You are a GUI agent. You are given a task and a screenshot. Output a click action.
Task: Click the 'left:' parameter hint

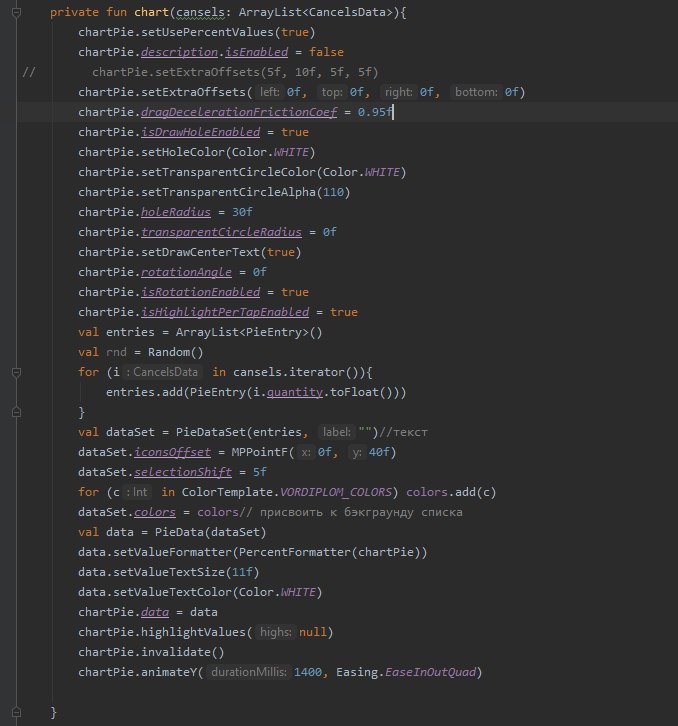coord(269,92)
